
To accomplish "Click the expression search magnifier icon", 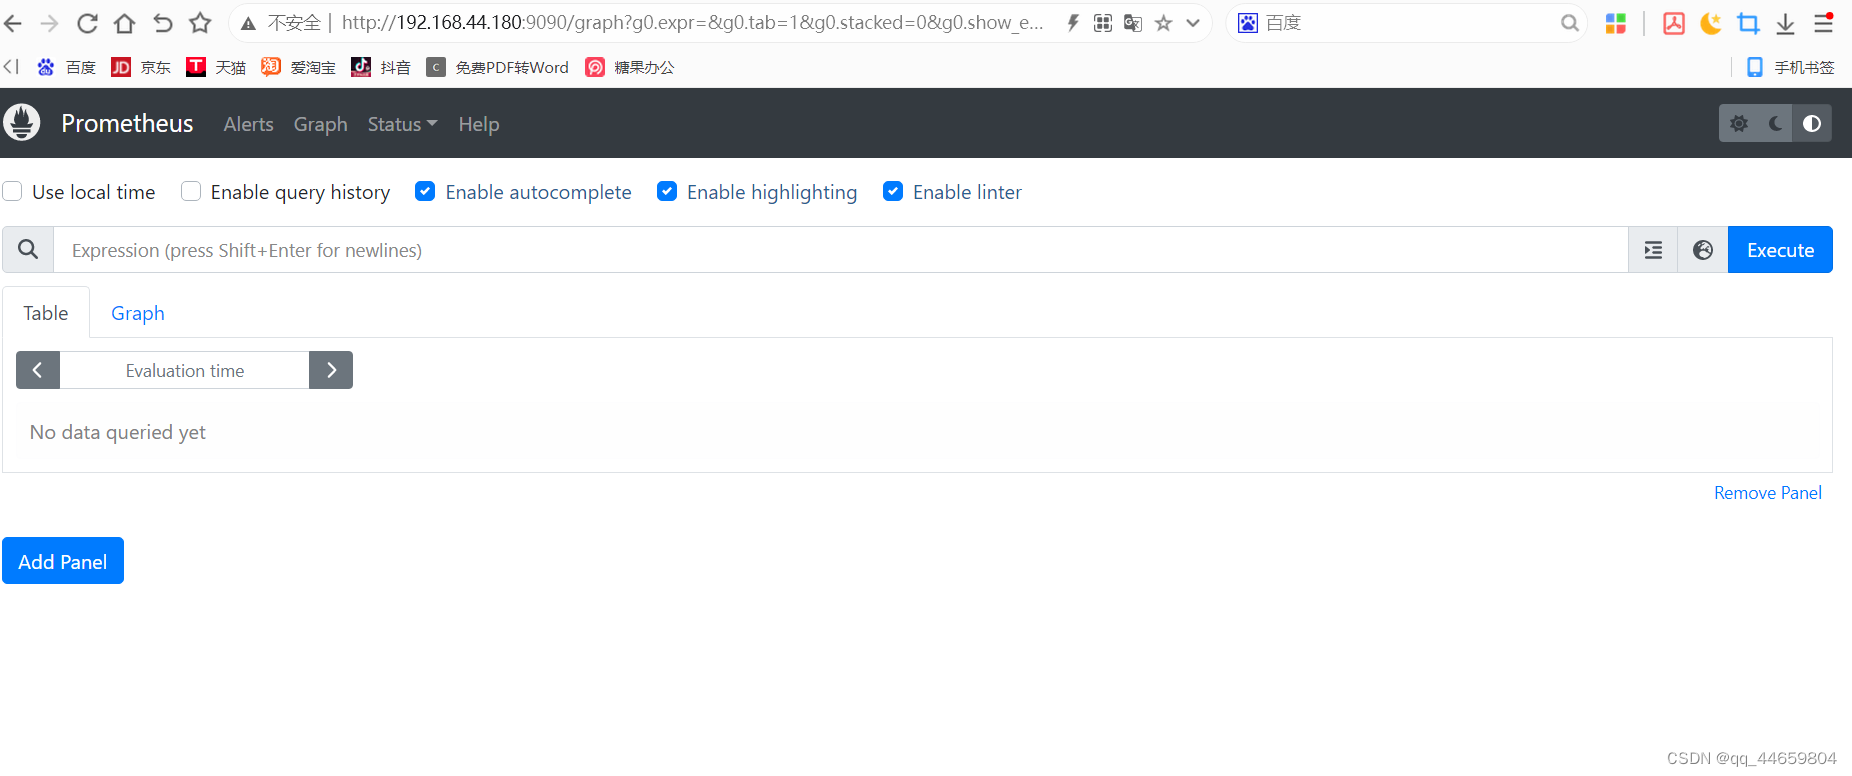I will click(x=28, y=249).
